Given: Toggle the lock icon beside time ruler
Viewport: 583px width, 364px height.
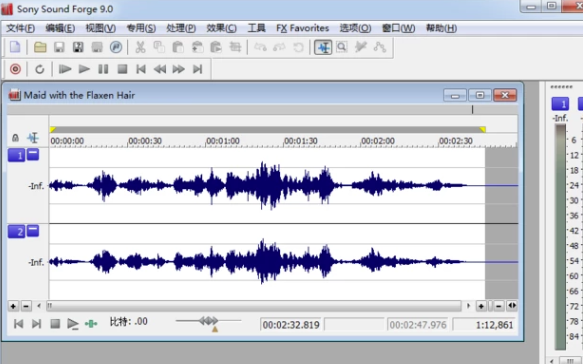Looking at the screenshot, I should coord(15,138).
